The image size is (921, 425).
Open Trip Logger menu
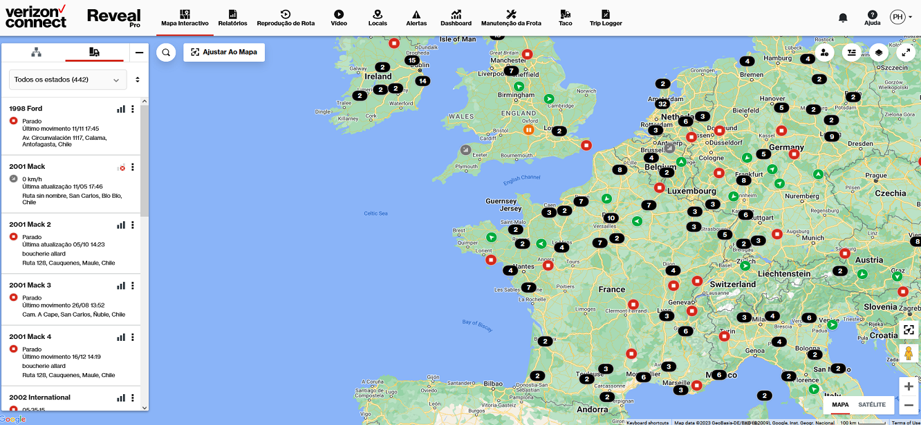click(606, 18)
